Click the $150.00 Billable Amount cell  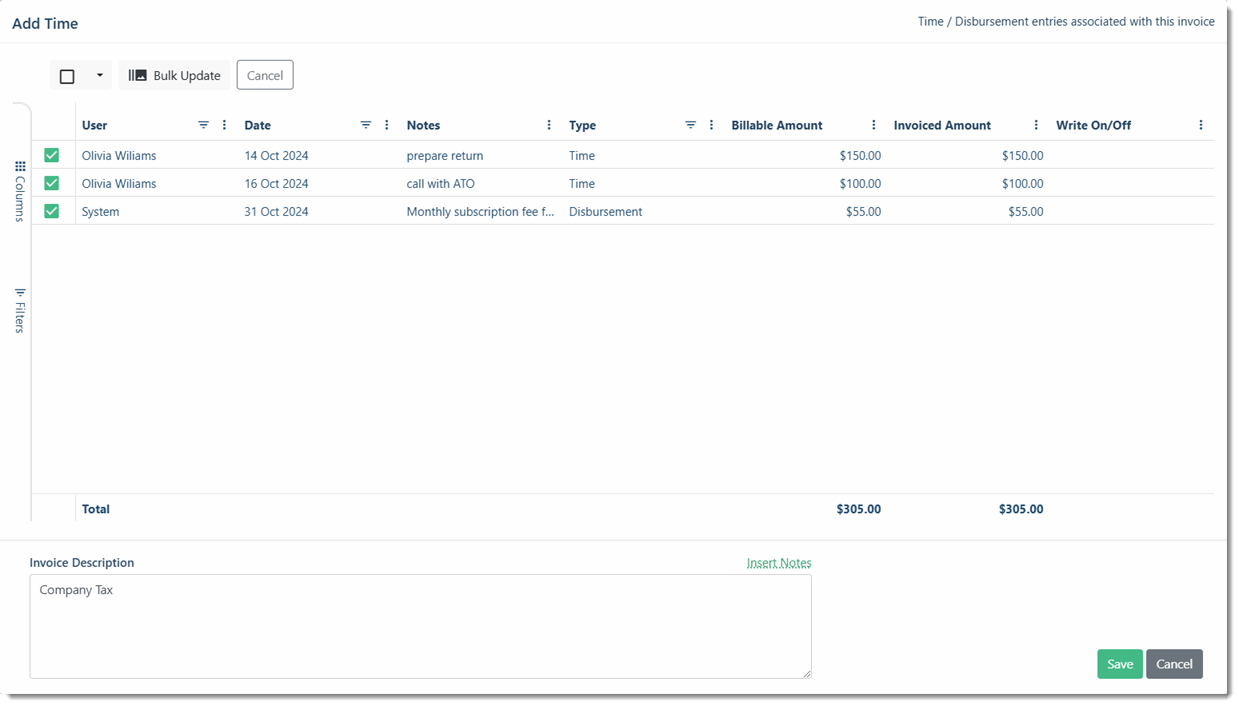(860, 155)
